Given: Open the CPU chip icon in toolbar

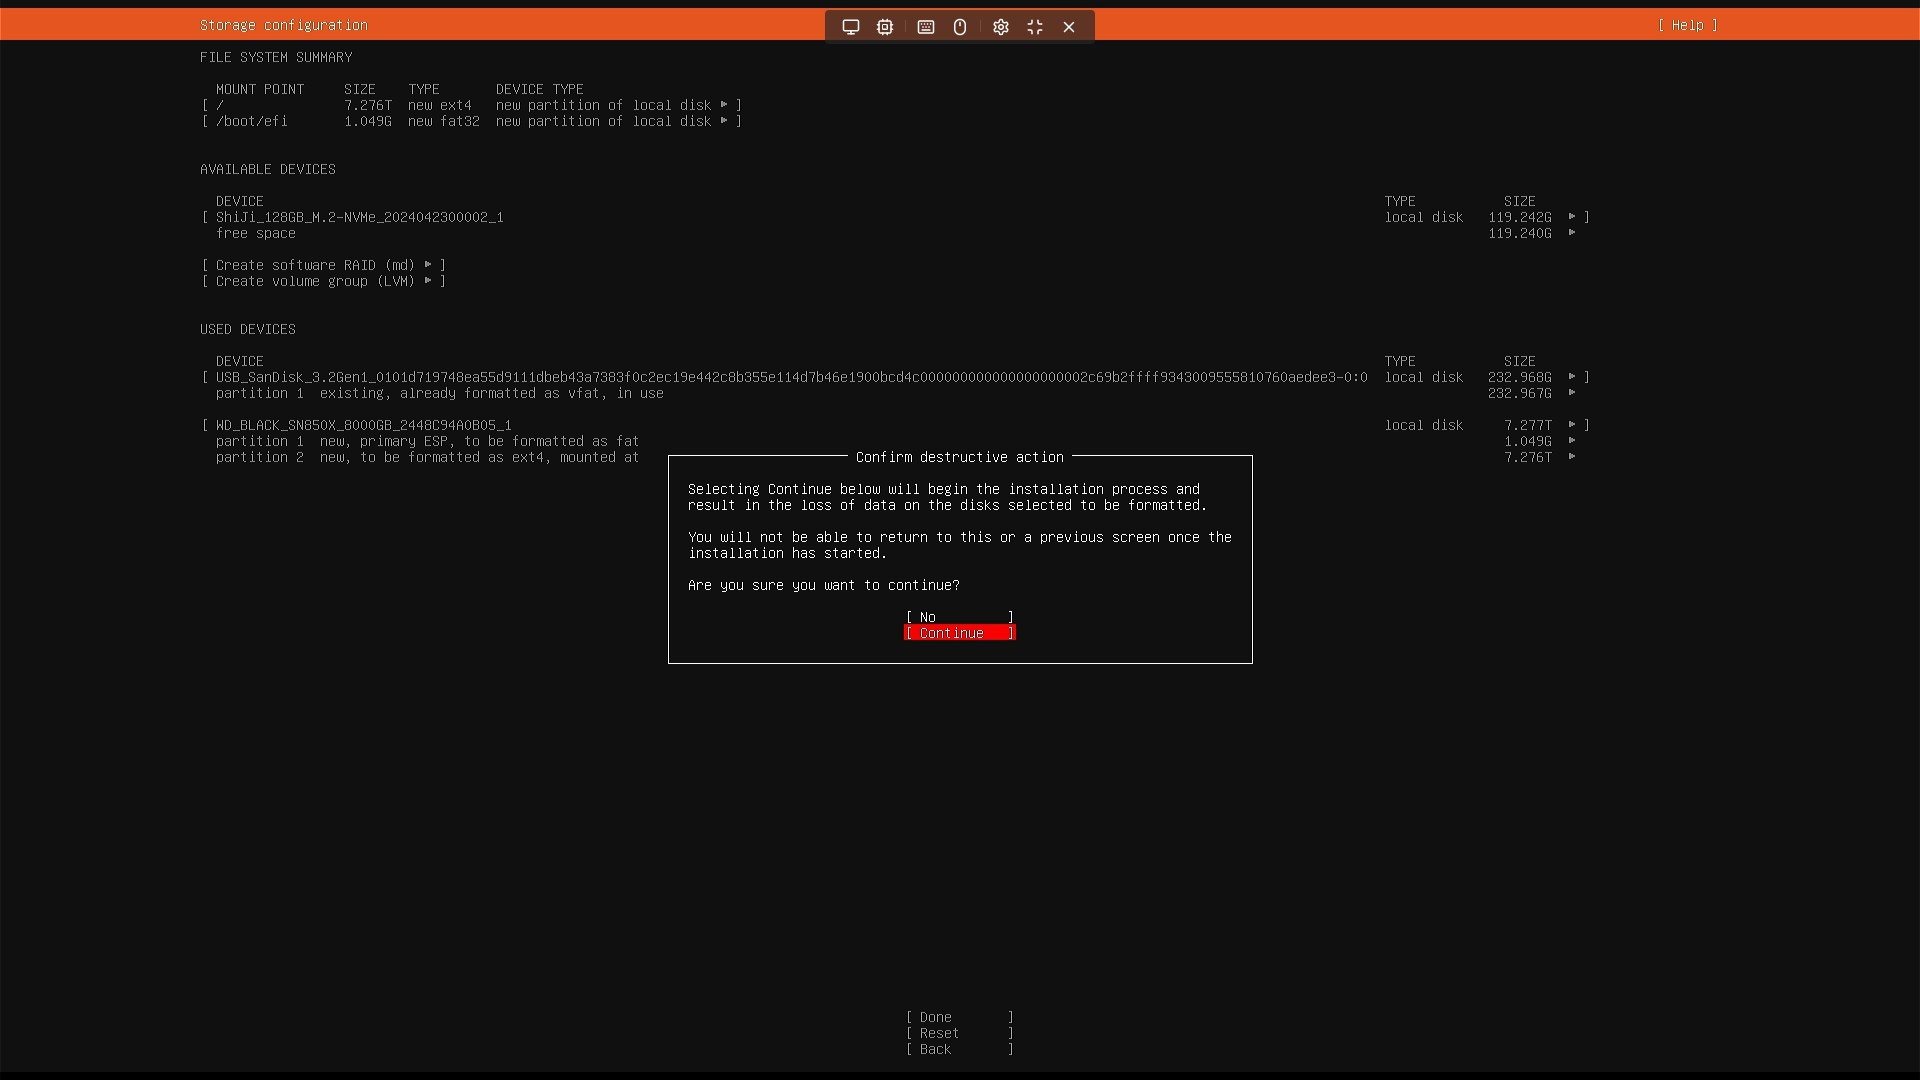Looking at the screenshot, I should click(x=885, y=27).
